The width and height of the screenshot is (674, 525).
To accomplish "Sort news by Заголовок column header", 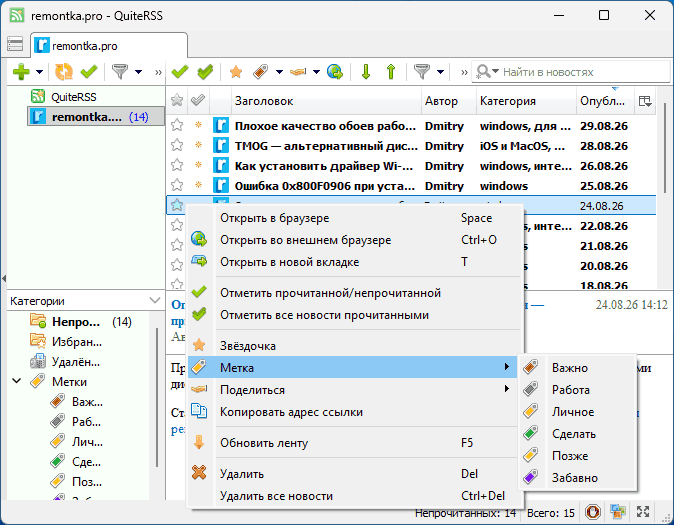I will pyautogui.click(x=326, y=101).
